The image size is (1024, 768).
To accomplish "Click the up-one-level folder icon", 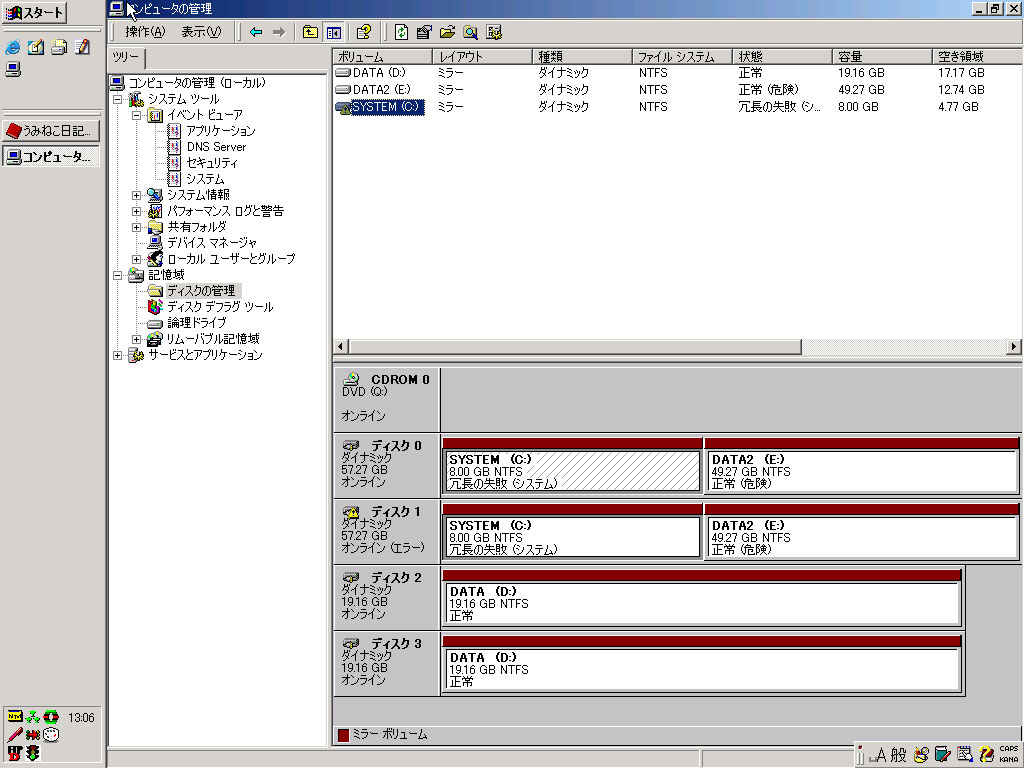I will coord(310,32).
